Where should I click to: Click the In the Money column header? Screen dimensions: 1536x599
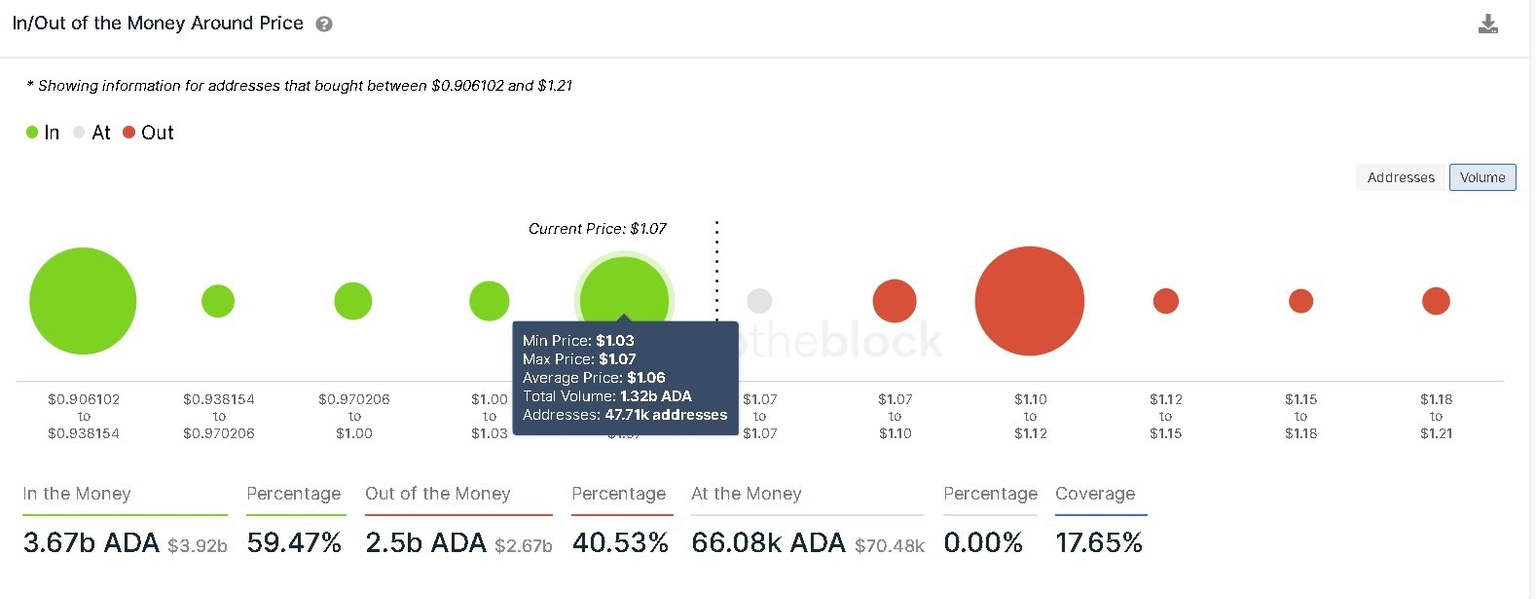(x=77, y=494)
